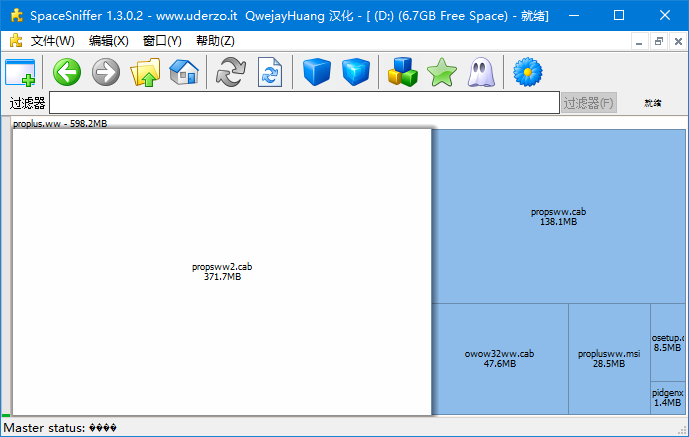
Task: Go forward with the gray arrow
Action: (106, 72)
